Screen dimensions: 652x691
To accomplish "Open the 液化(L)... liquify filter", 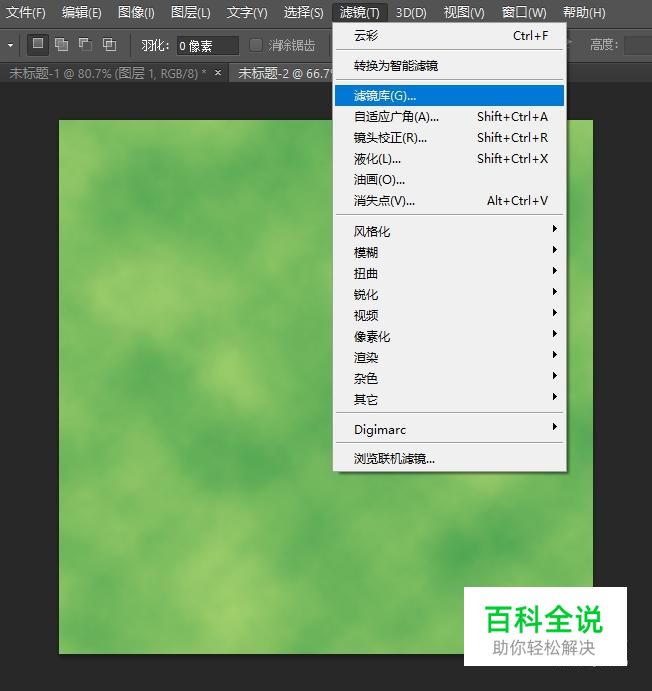I will click(x=449, y=159).
